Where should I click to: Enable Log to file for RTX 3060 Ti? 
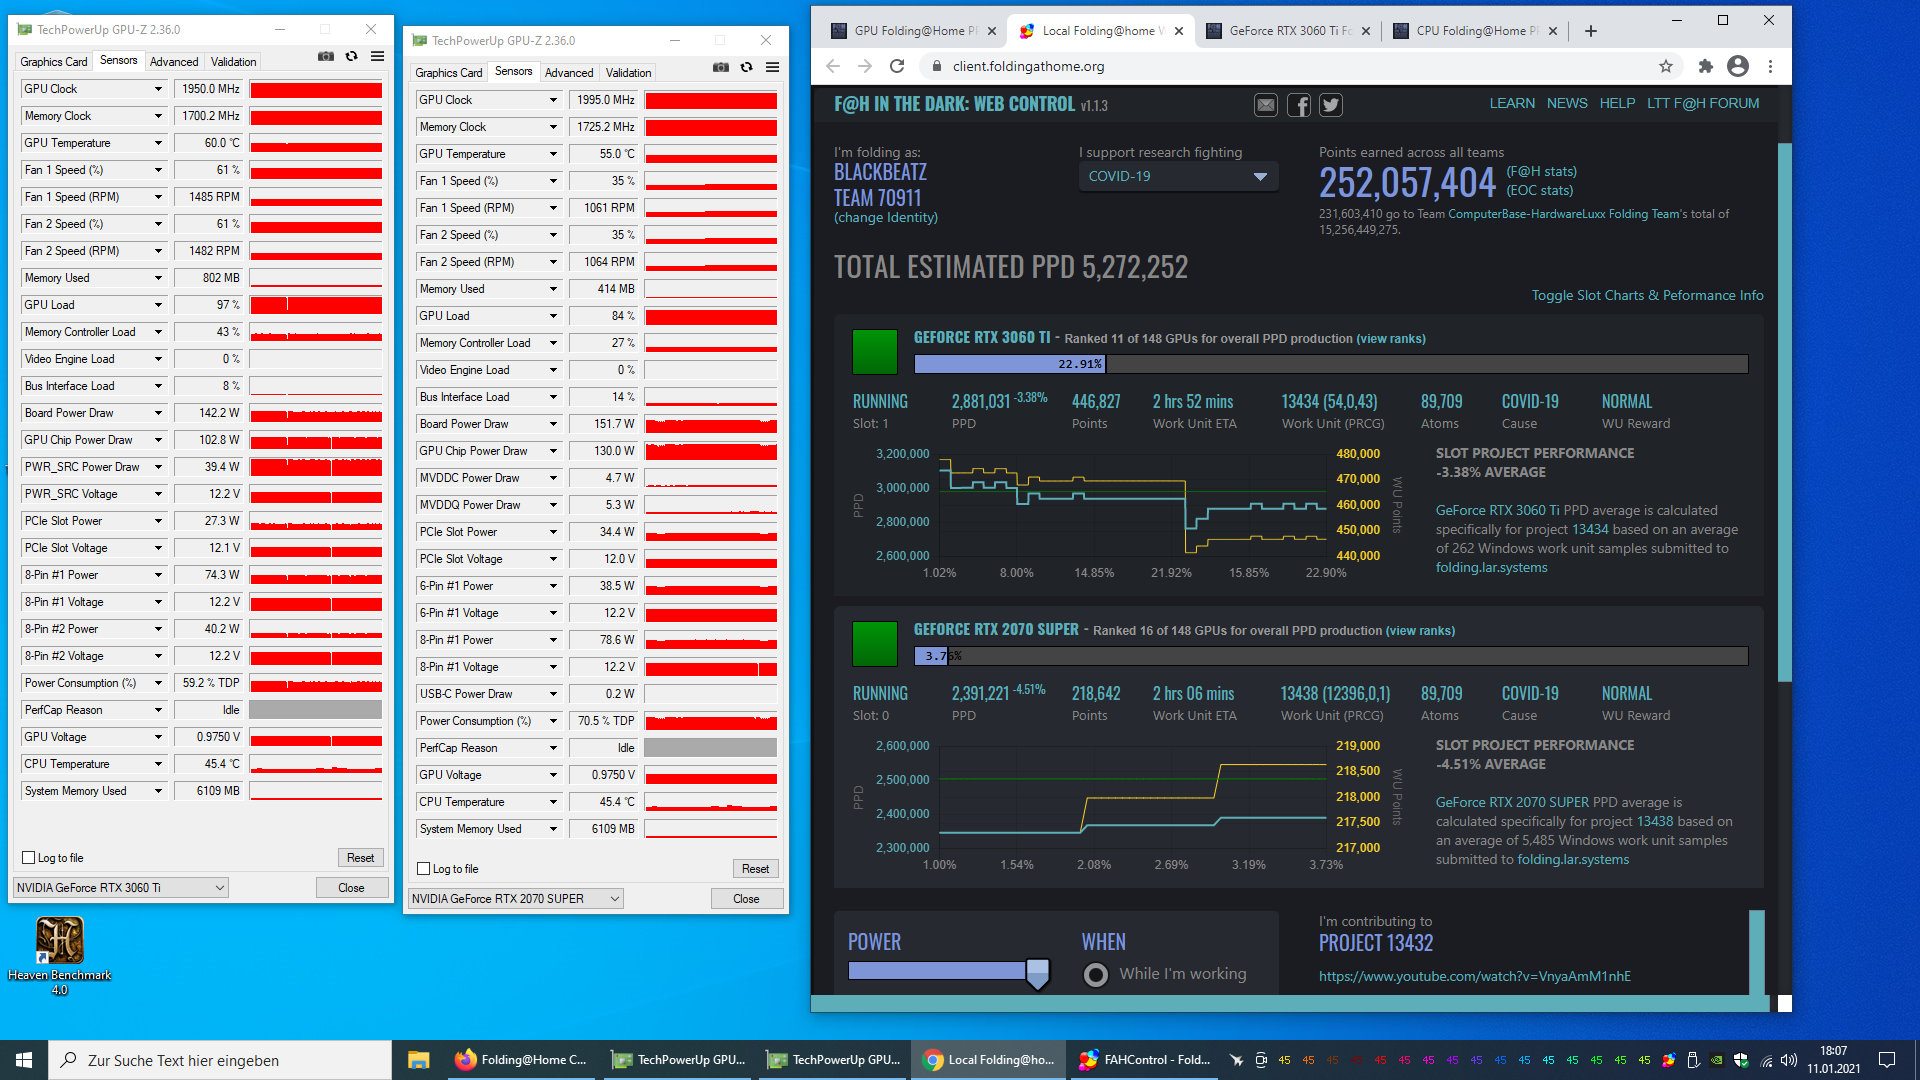point(29,858)
